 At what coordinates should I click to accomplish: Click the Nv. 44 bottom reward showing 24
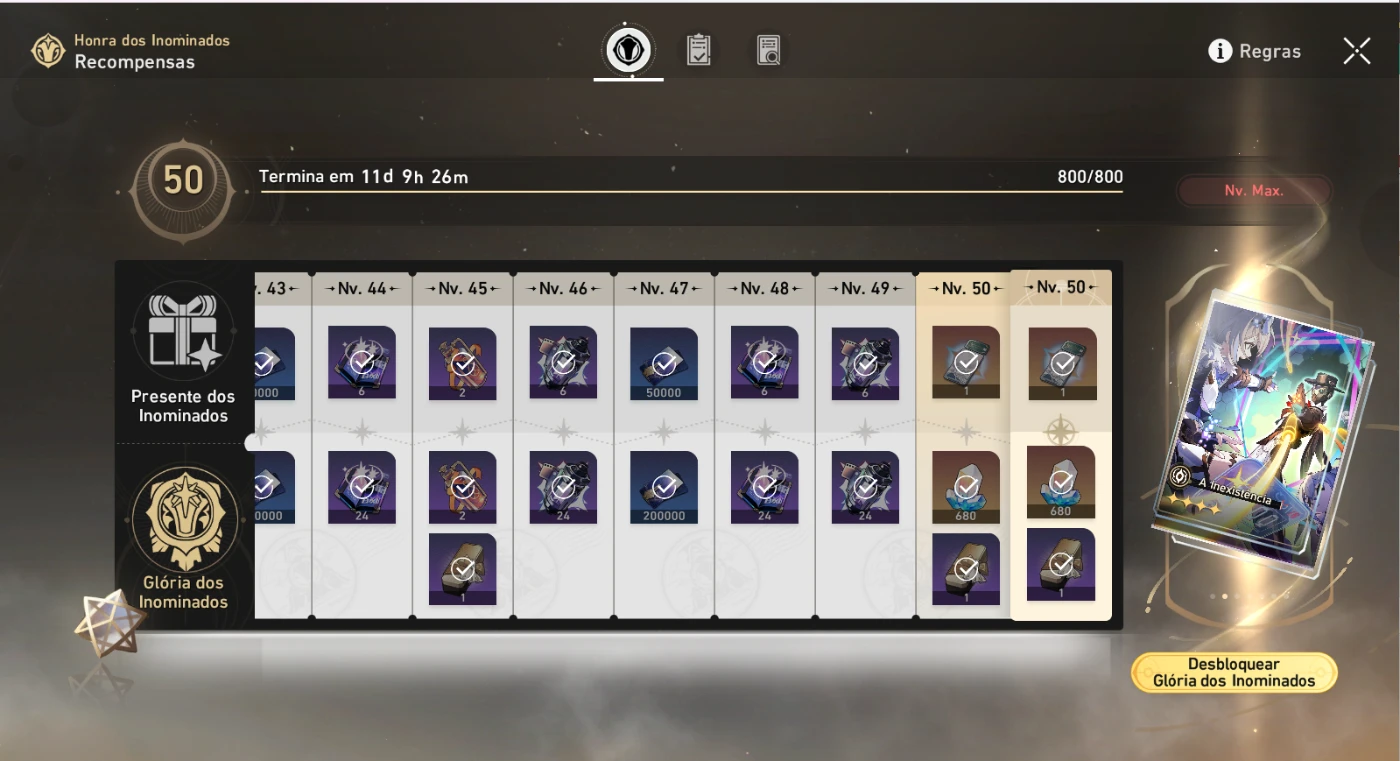[x=362, y=487]
